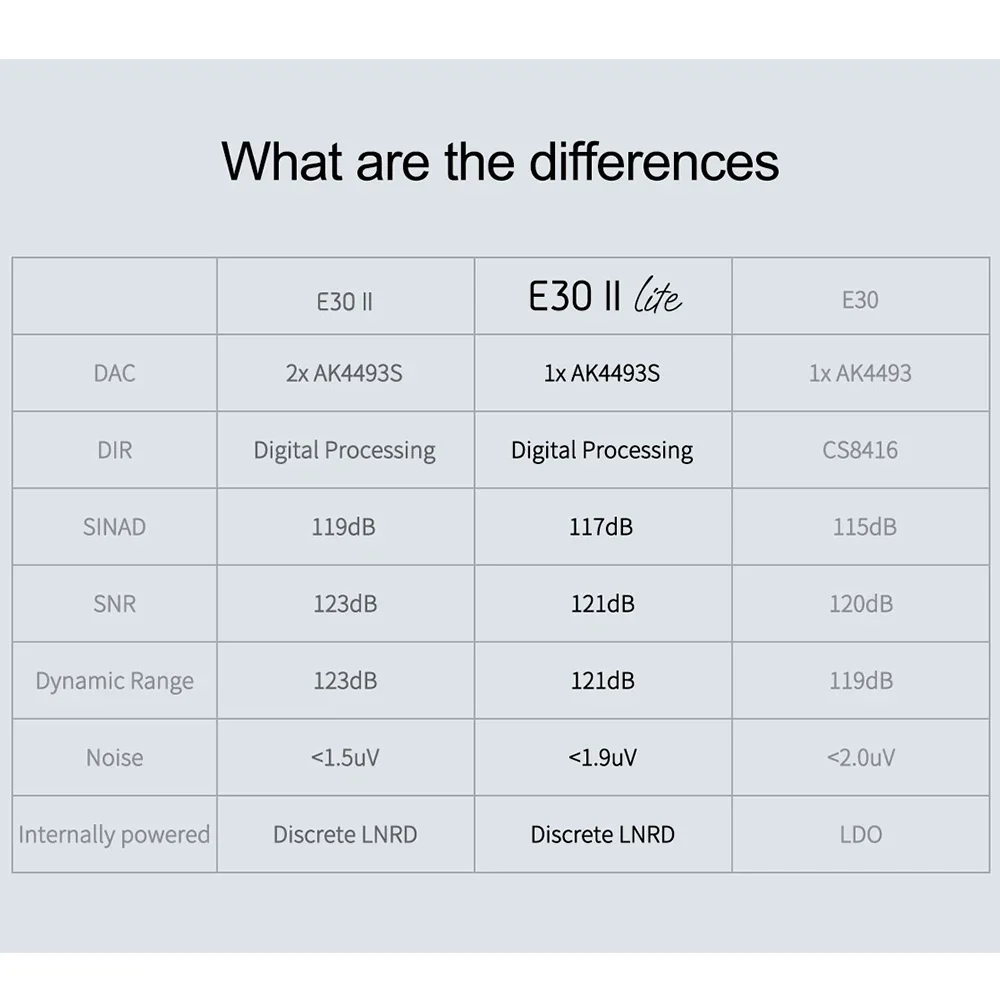Select the 119dB SINAD value
The width and height of the screenshot is (1000, 1000).
[x=344, y=527]
